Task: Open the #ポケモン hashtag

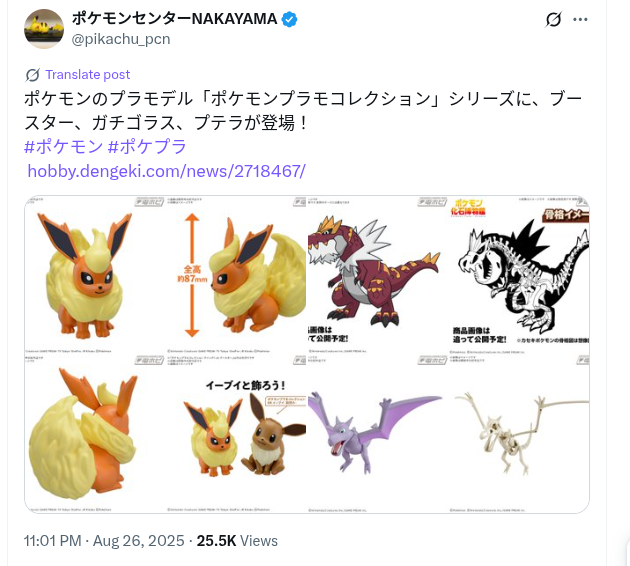Action: pos(63,147)
